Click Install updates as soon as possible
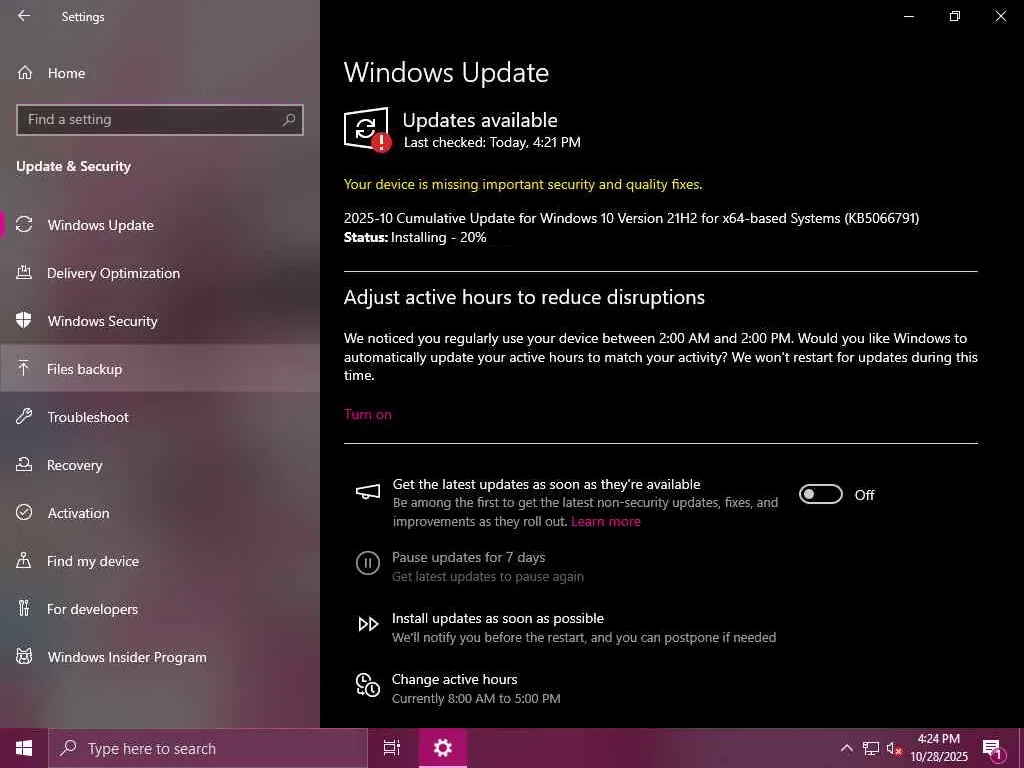Image resolution: width=1024 pixels, height=768 pixels. click(498, 618)
